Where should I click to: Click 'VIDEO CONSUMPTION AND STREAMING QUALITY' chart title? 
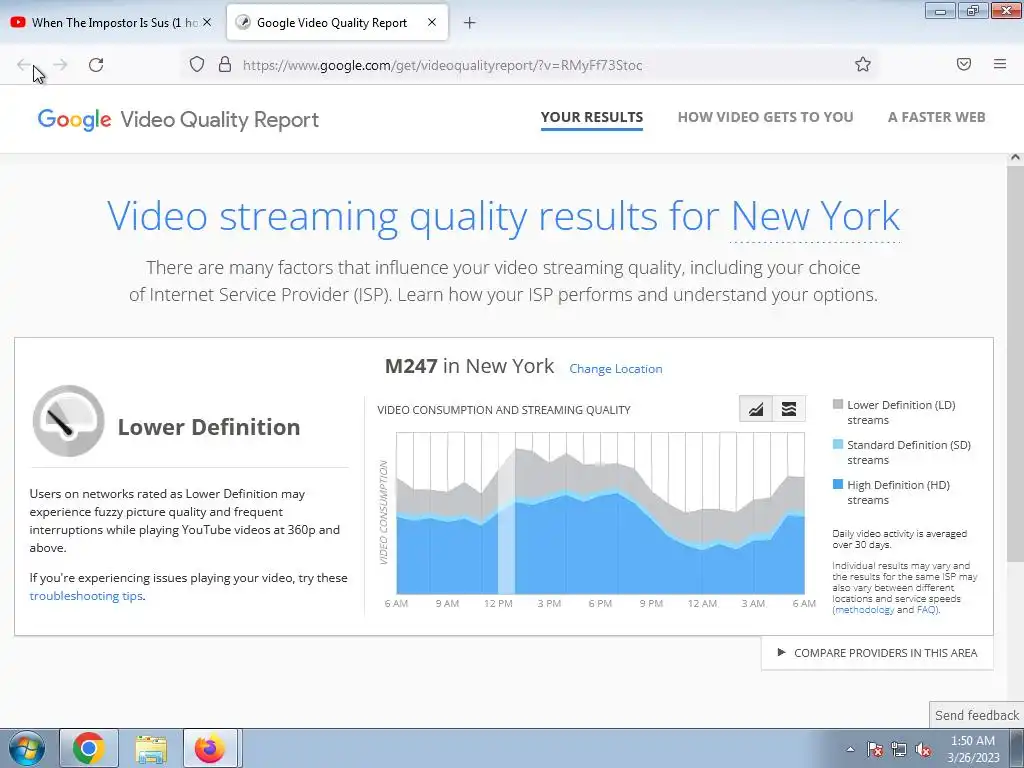point(504,410)
